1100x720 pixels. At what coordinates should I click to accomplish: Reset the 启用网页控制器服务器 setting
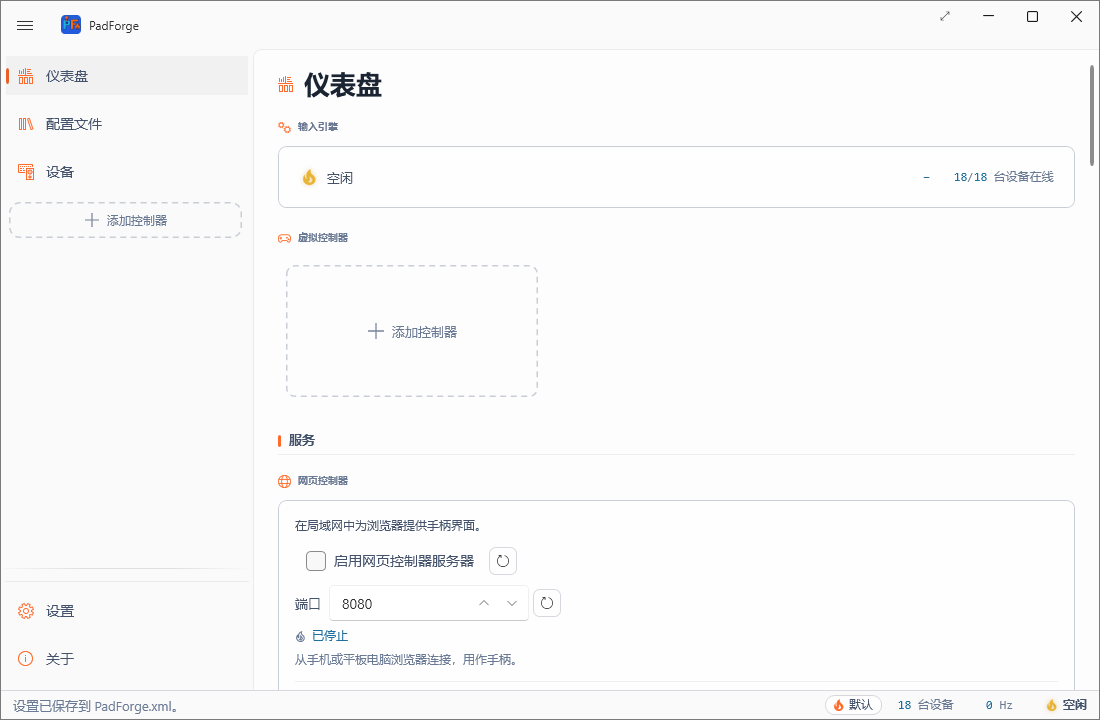503,561
